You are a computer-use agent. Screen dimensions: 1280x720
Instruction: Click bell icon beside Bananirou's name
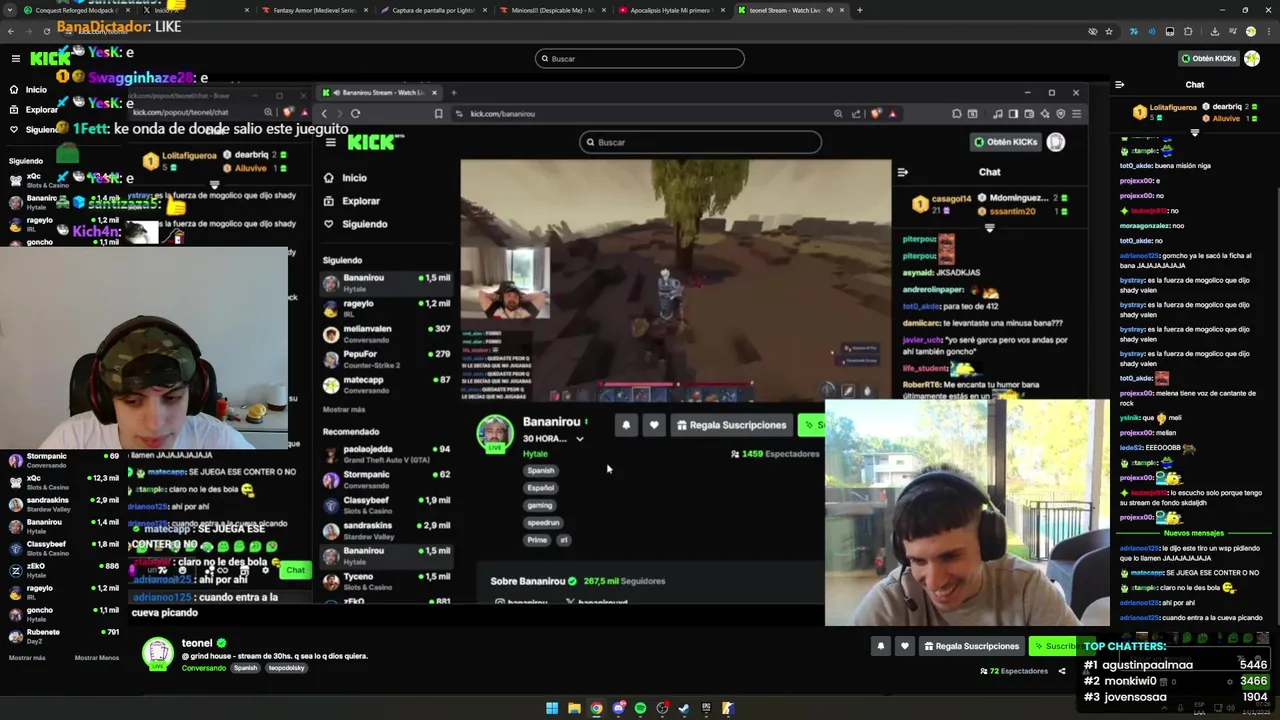626,425
